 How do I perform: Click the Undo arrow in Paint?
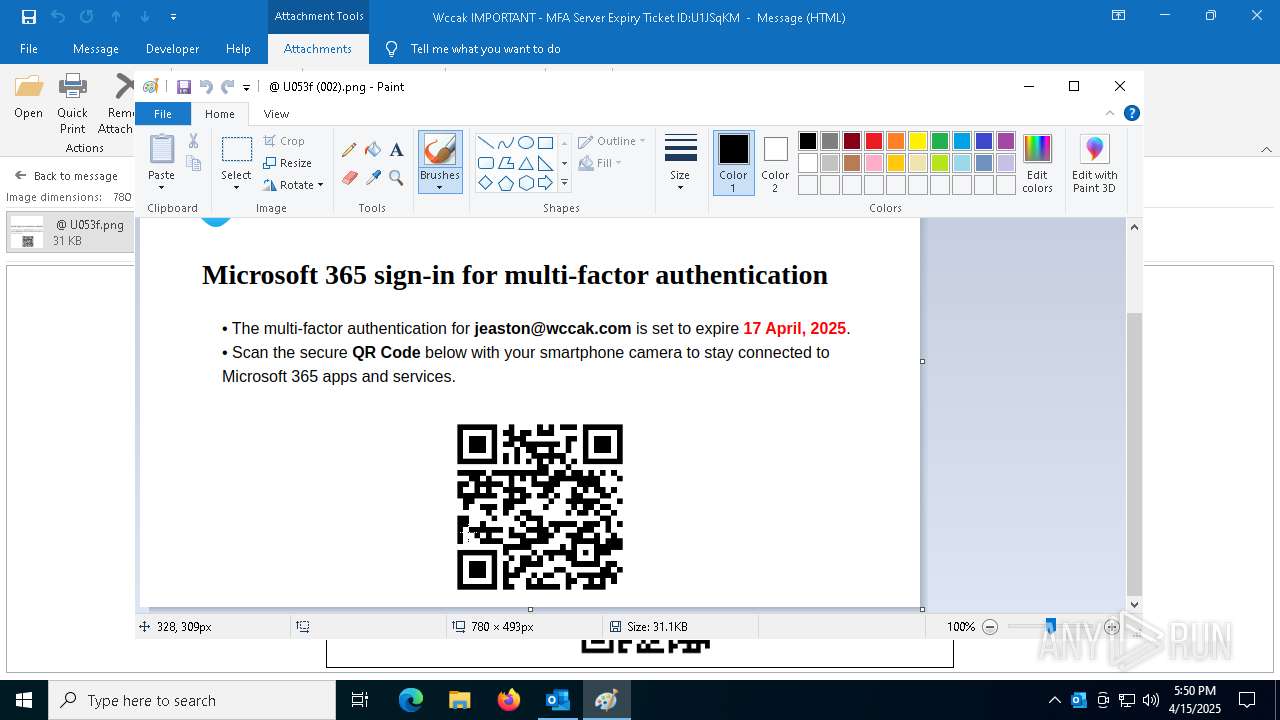(206, 87)
